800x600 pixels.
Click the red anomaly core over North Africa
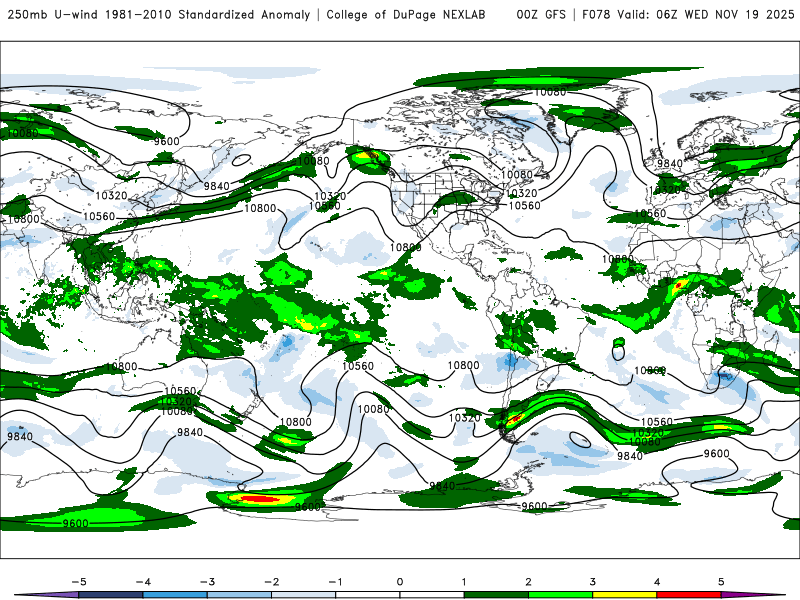coord(679,285)
